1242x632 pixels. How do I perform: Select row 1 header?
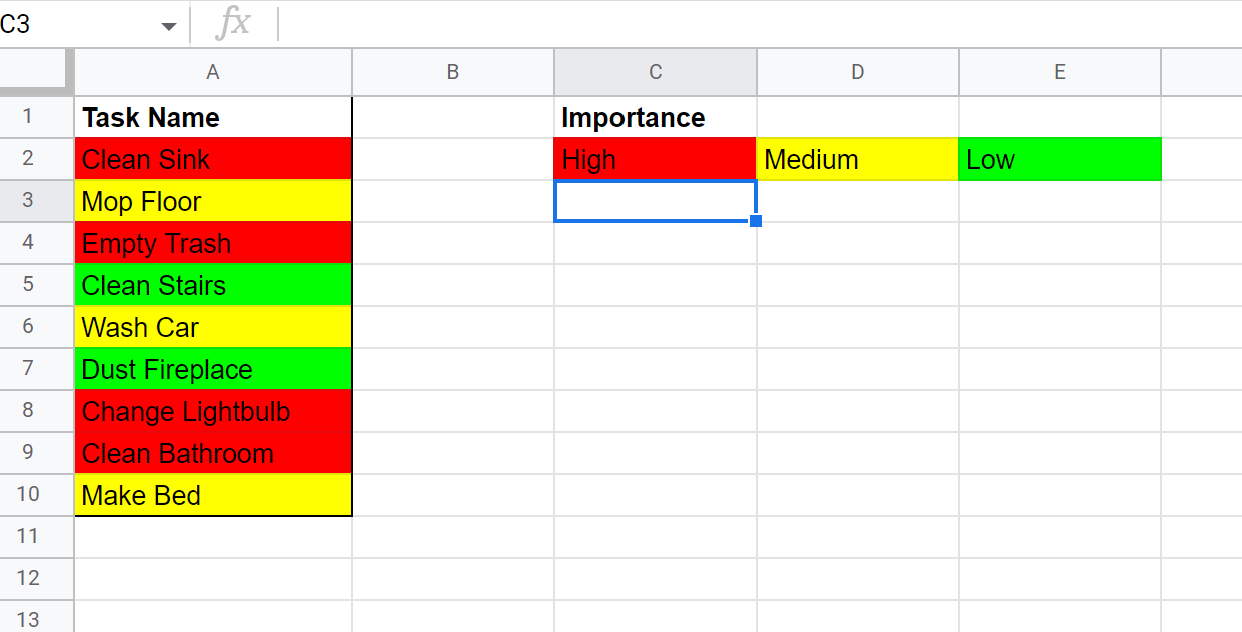coord(28,117)
